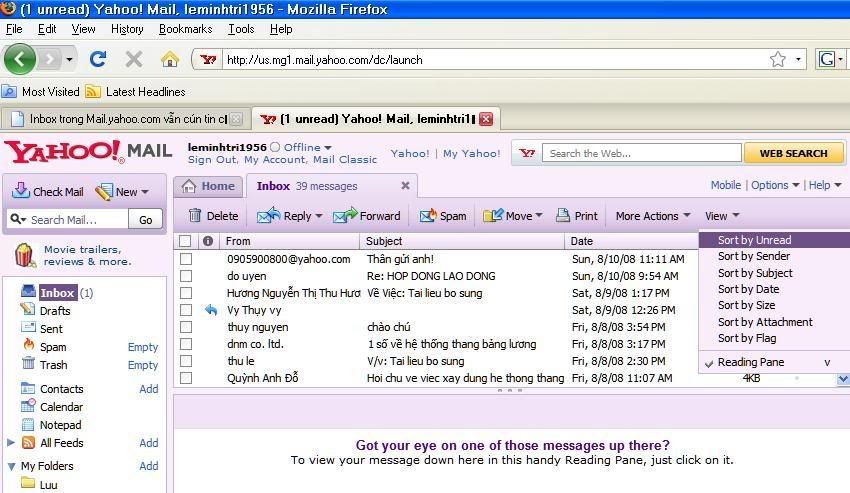
Task: Open the More Actions dropdown
Action: (x=653, y=215)
